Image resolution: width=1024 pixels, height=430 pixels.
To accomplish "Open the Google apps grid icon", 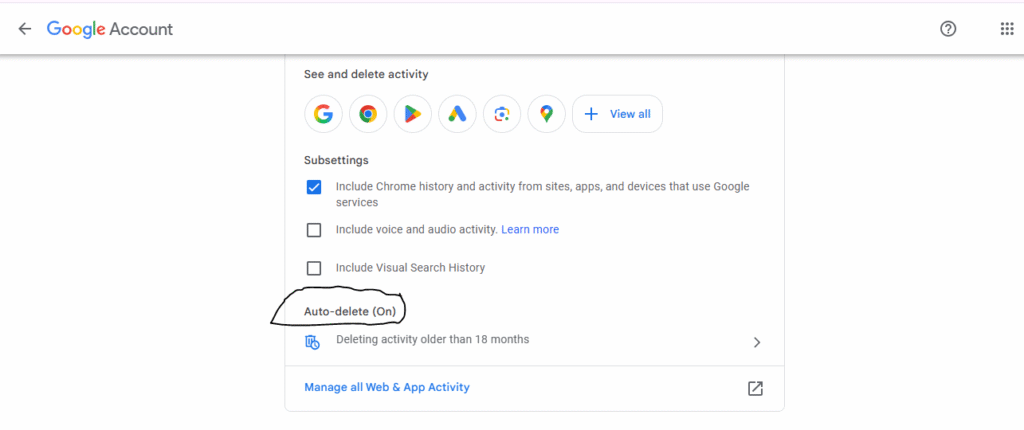I will click(1006, 29).
